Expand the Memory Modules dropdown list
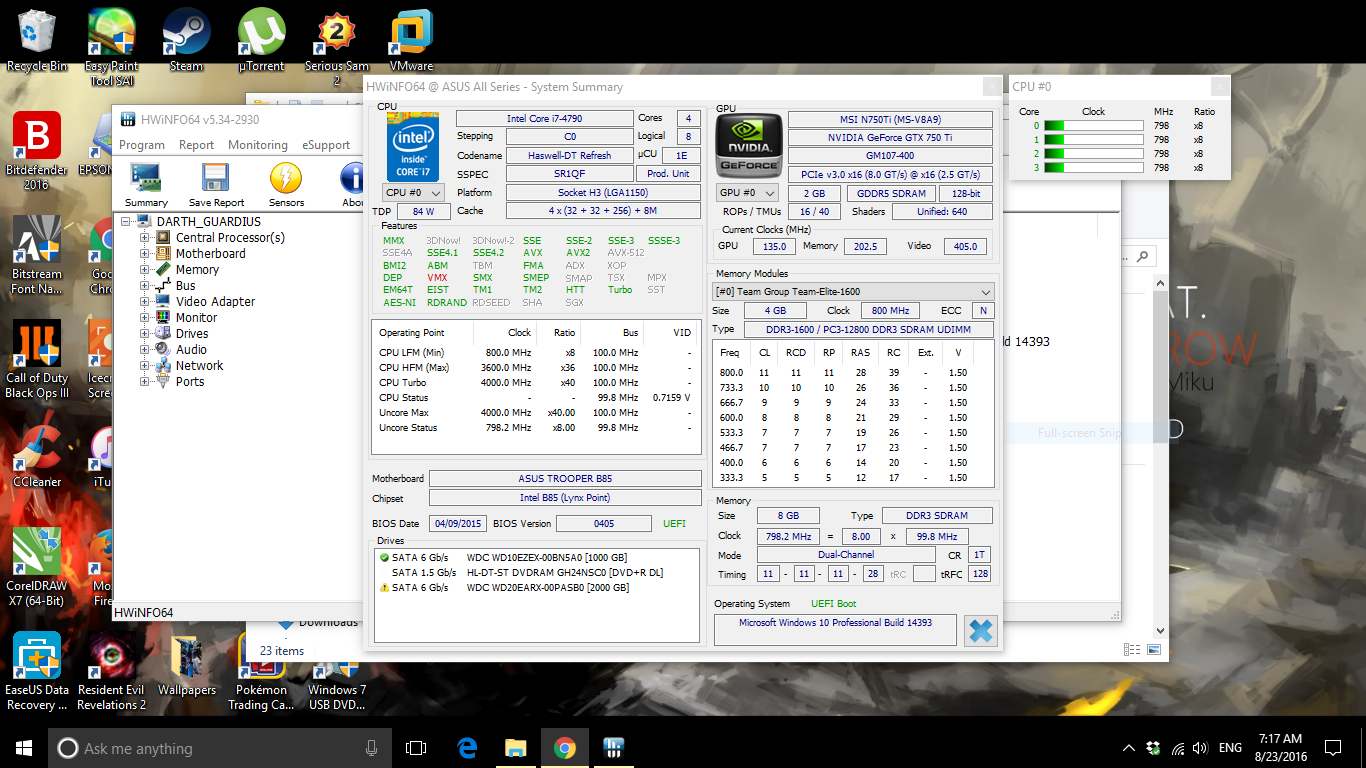 [x=985, y=292]
